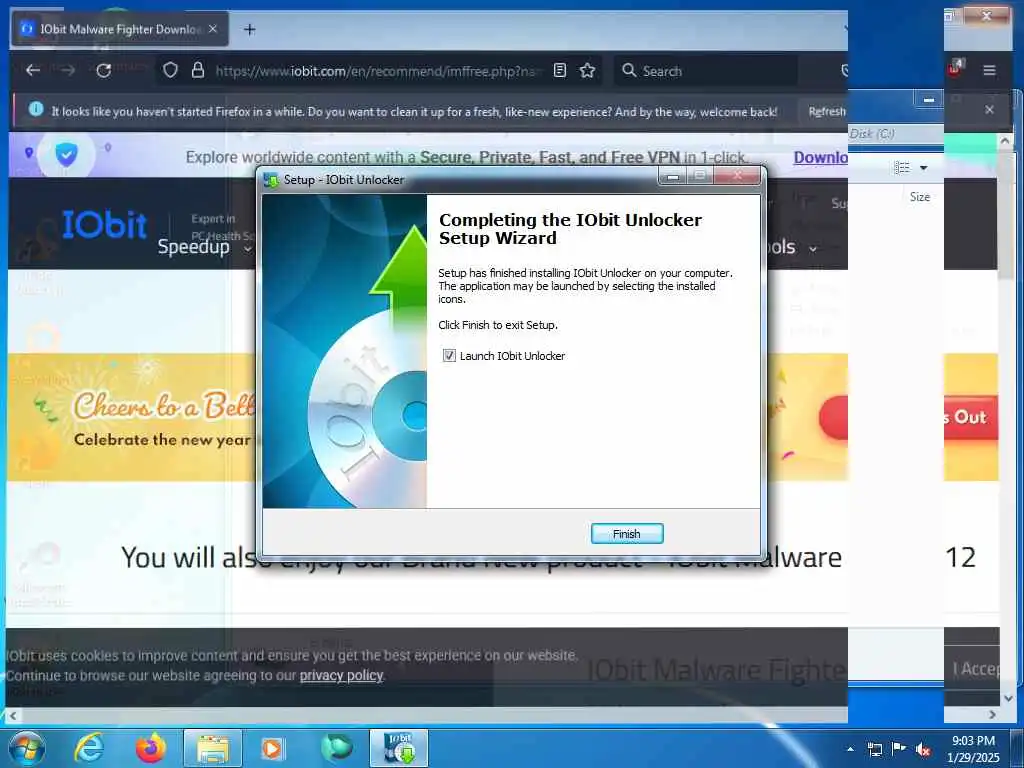Click the padlock site security icon
1024x768 pixels.
[x=198, y=71]
